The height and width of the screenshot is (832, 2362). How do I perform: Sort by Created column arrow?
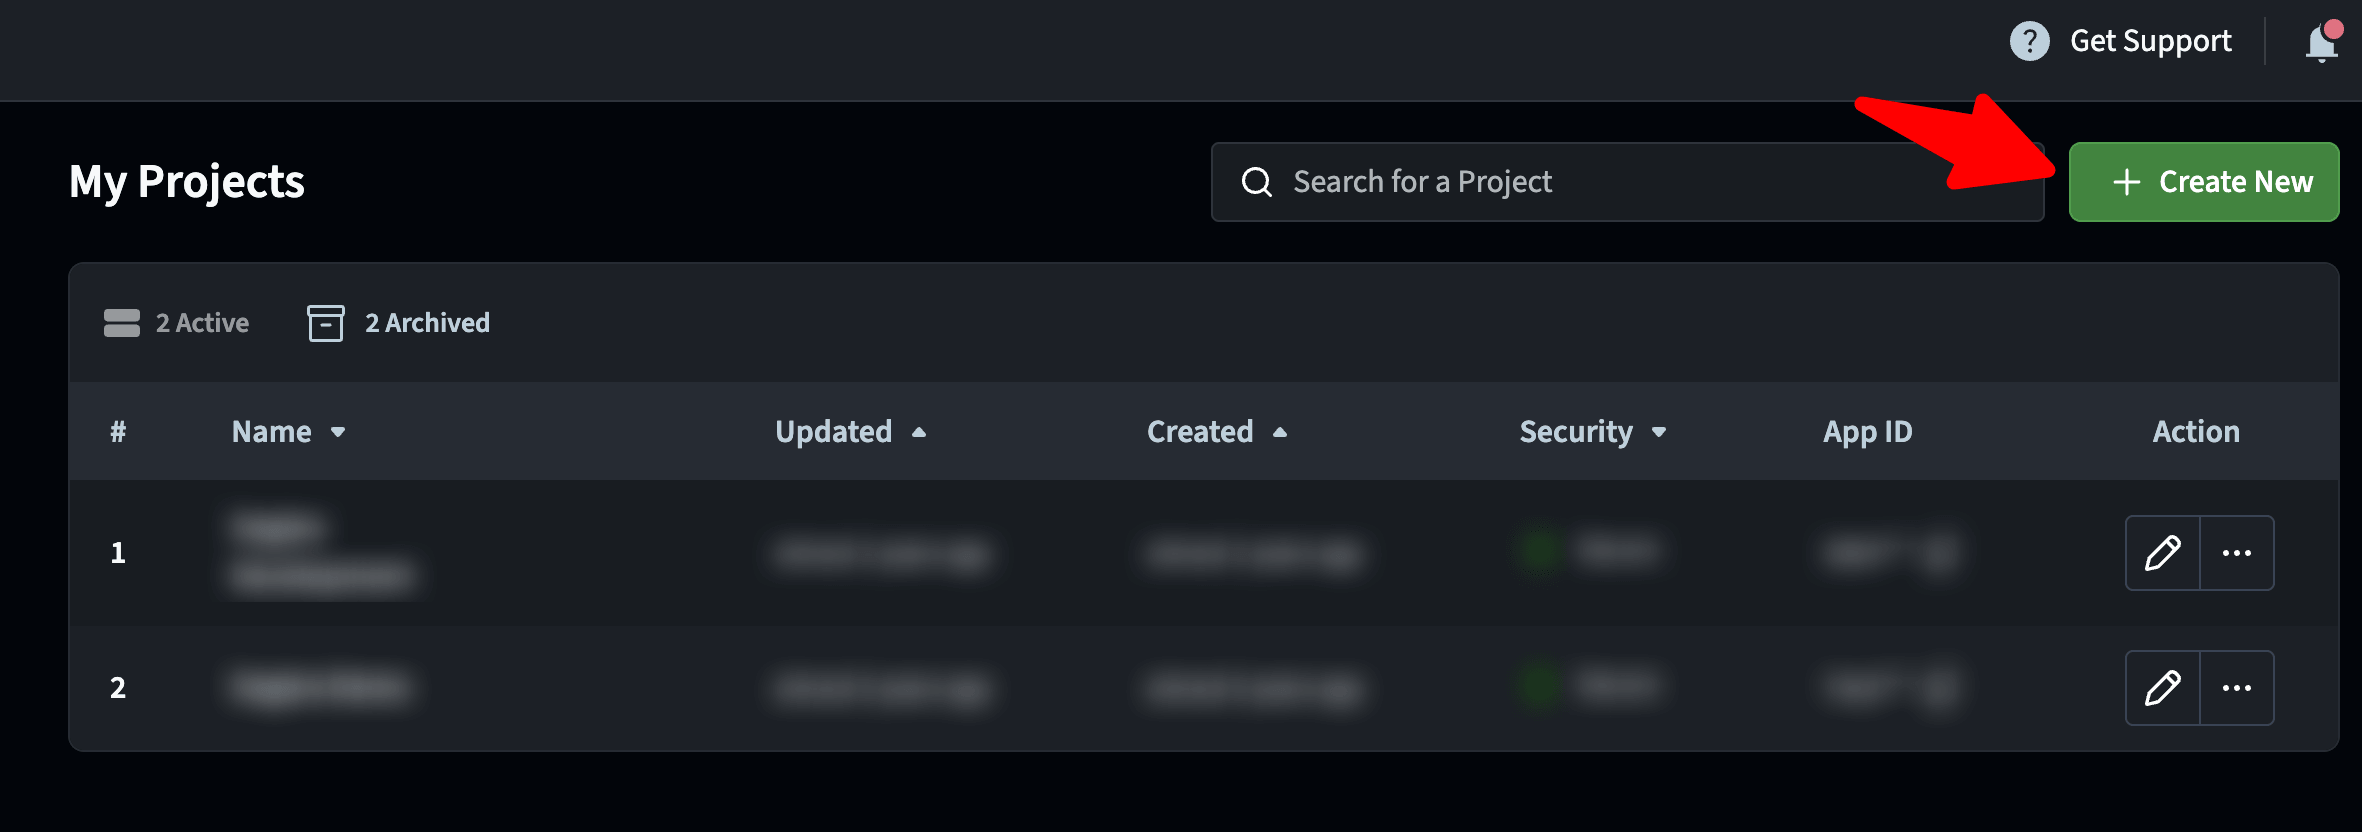pos(1280,432)
